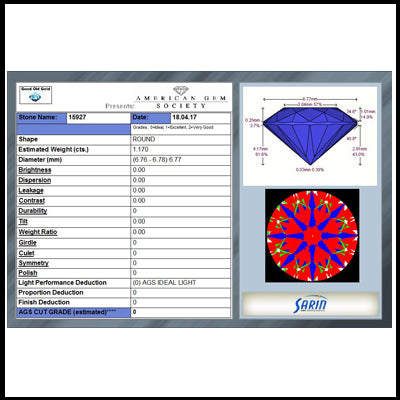The height and width of the screenshot is (400, 400).
Task: Open the Symmetry link
Action: click(x=33, y=263)
